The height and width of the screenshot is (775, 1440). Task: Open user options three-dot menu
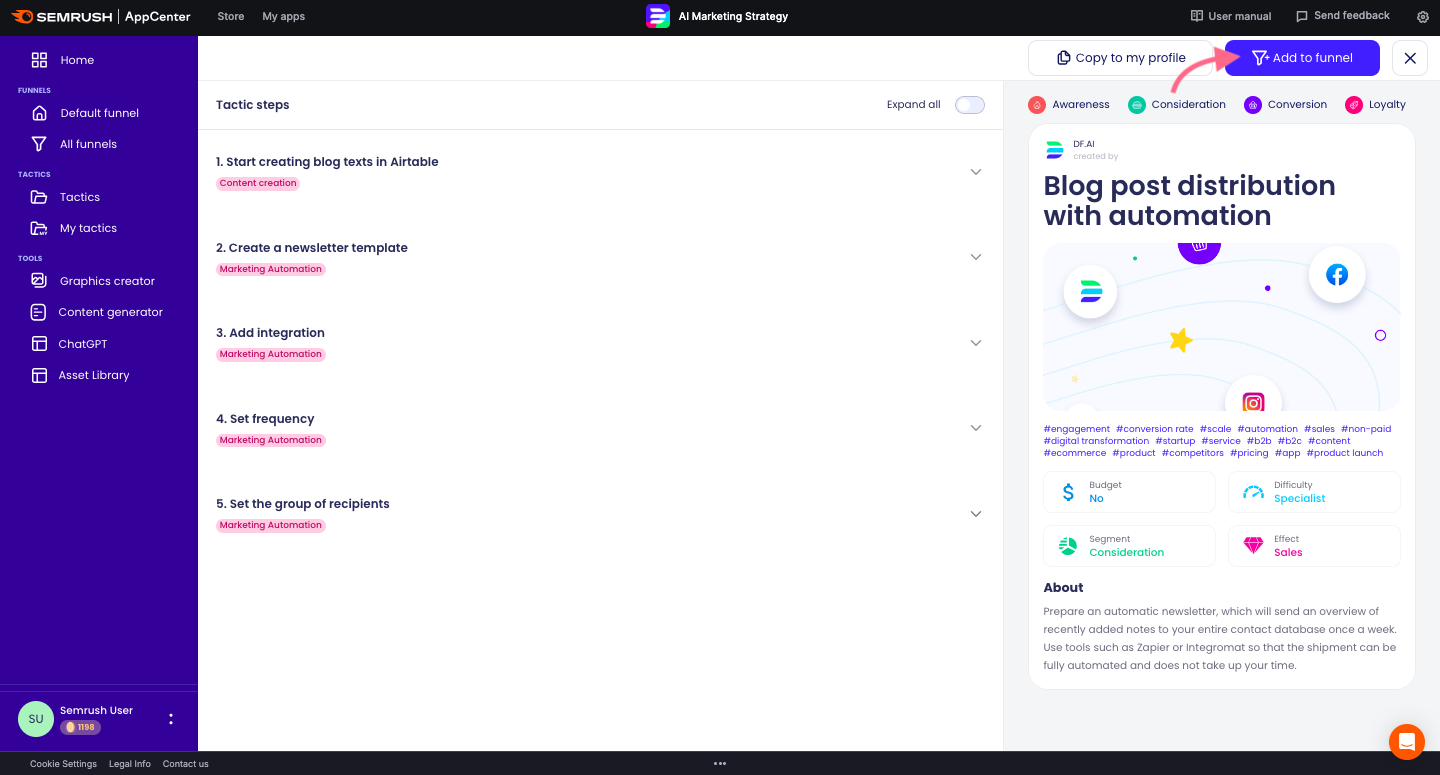[x=171, y=719]
